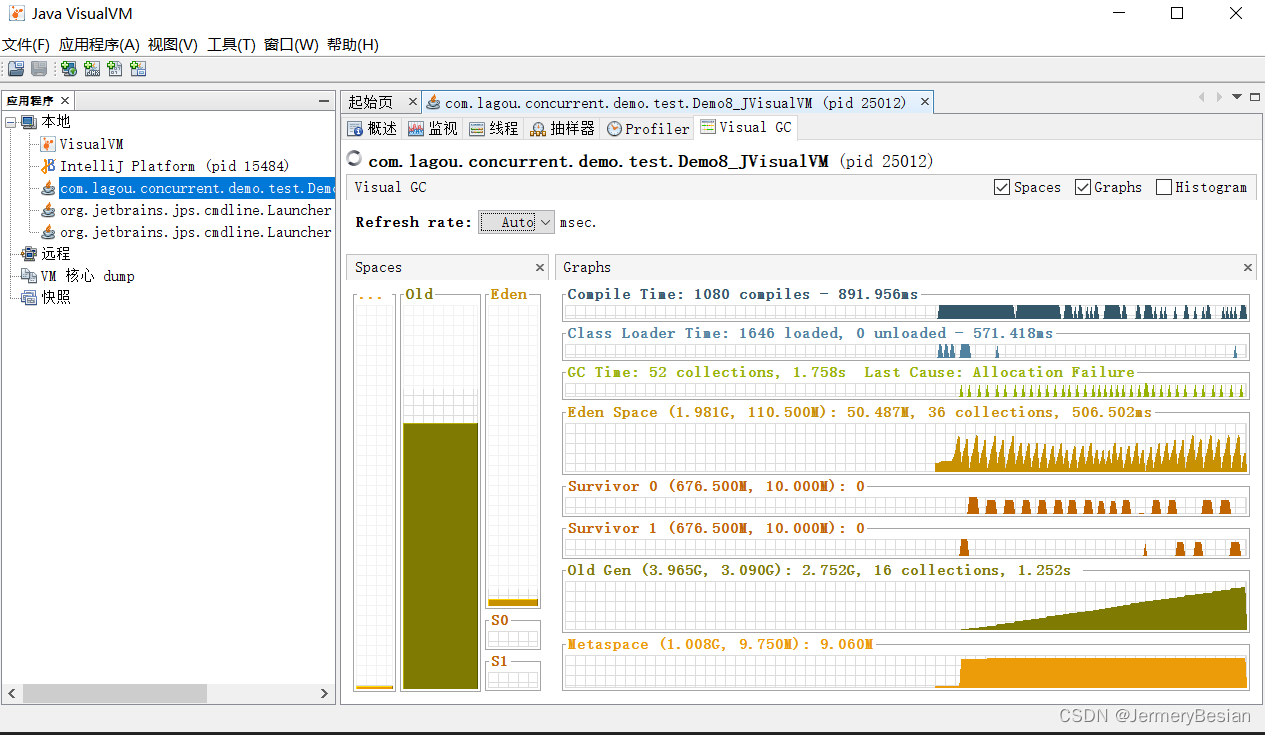Viewport: 1265px width, 735px height.
Task: Click the Add Remote Host toolbar icon
Action: coord(68,69)
